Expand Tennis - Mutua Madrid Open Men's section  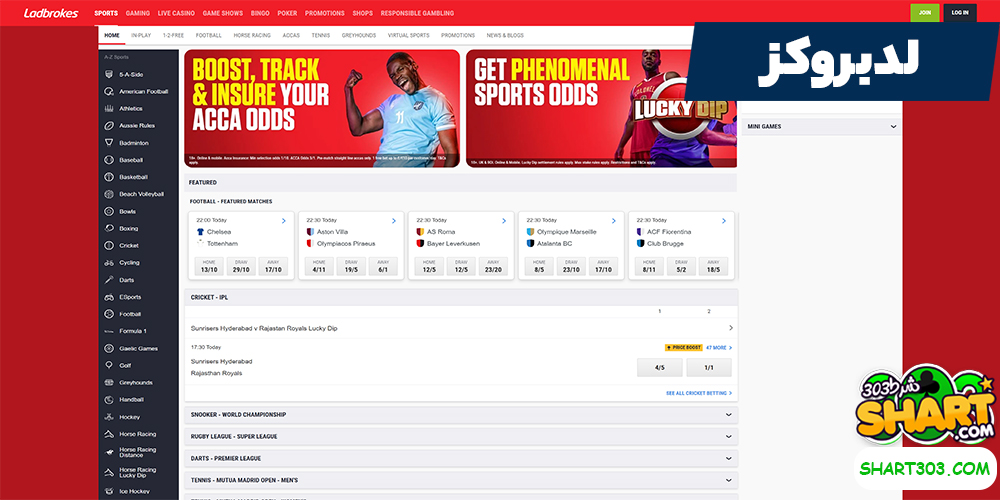pos(461,480)
